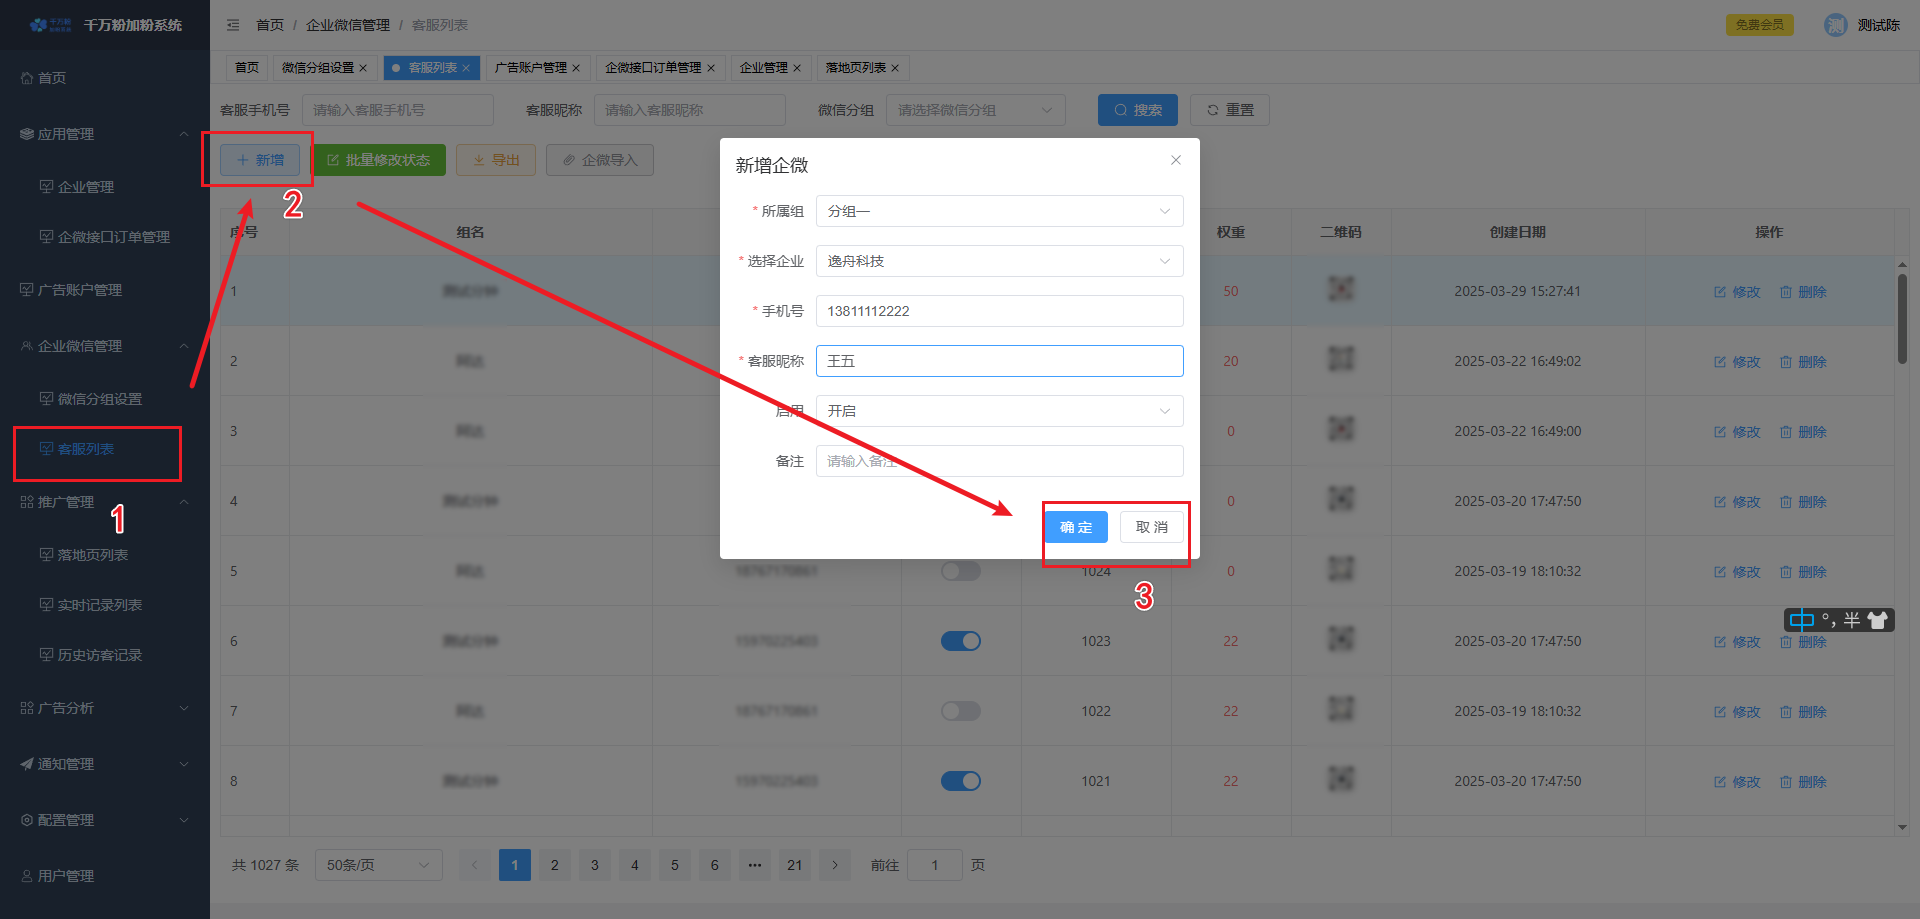Click the QR code icon in row 8
The height and width of the screenshot is (919, 1920).
click(x=1340, y=780)
